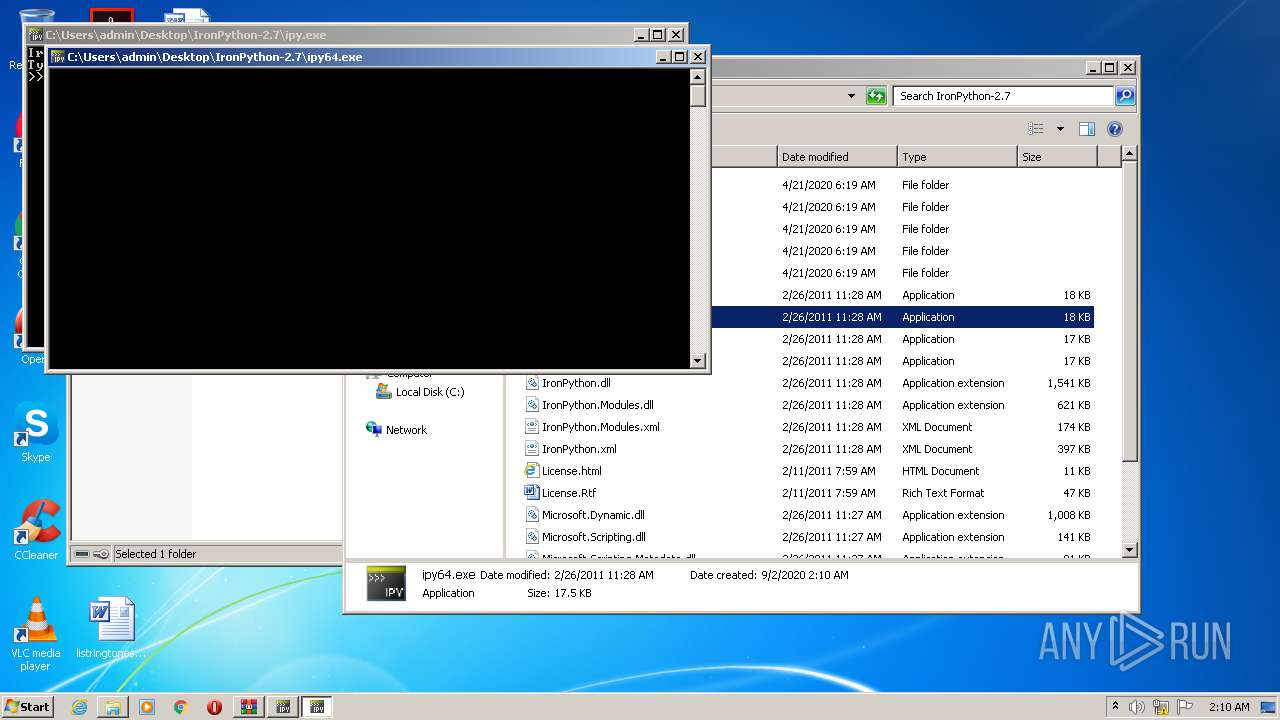
Task: Switch to the first ipy console taskbar button
Action: [x=283, y=707]
